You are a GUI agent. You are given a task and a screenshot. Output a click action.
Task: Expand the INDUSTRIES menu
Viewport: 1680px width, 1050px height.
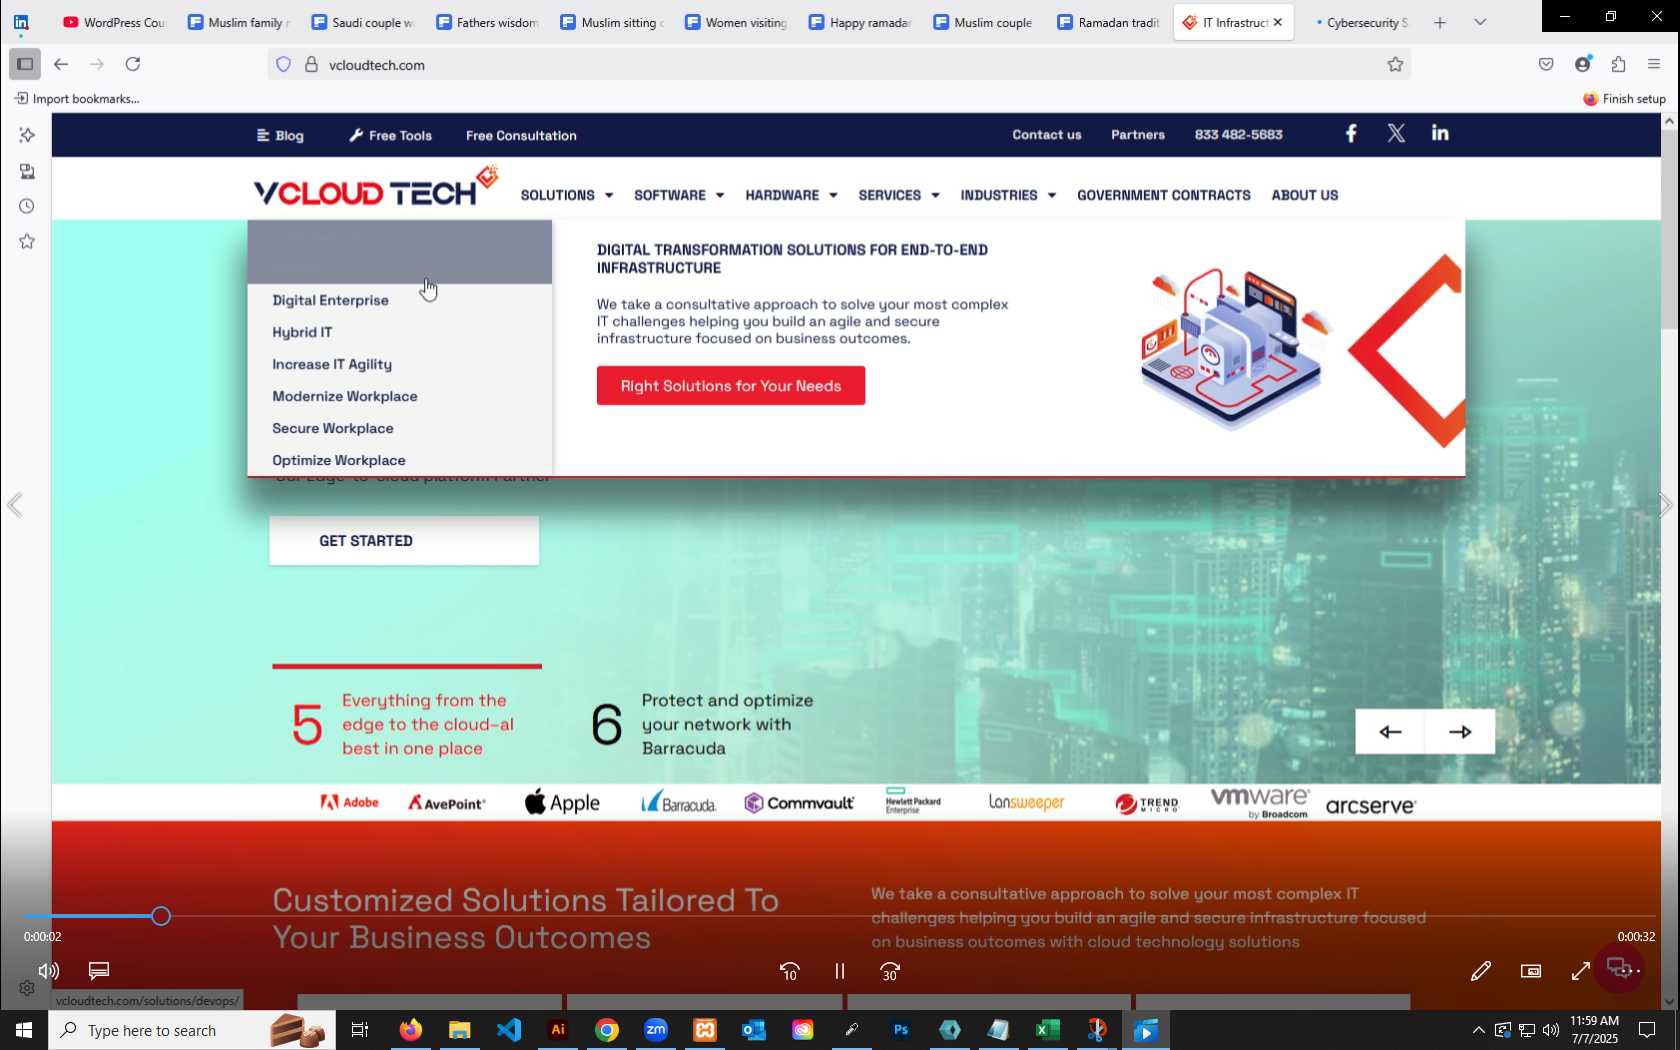pyautogui.click(x=1008, y=195)
